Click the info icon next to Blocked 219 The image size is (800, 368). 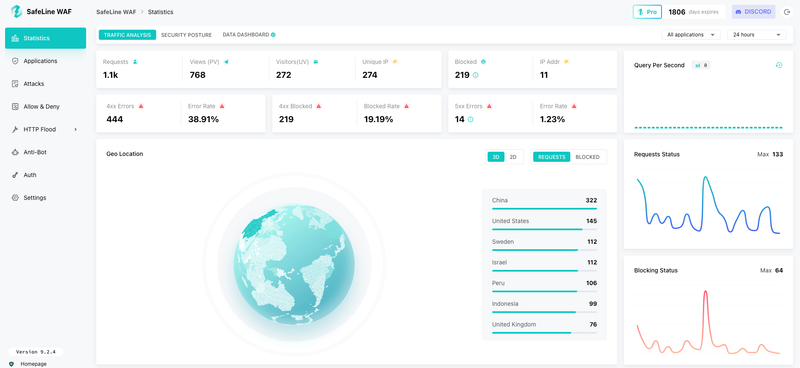click(476, 75)
